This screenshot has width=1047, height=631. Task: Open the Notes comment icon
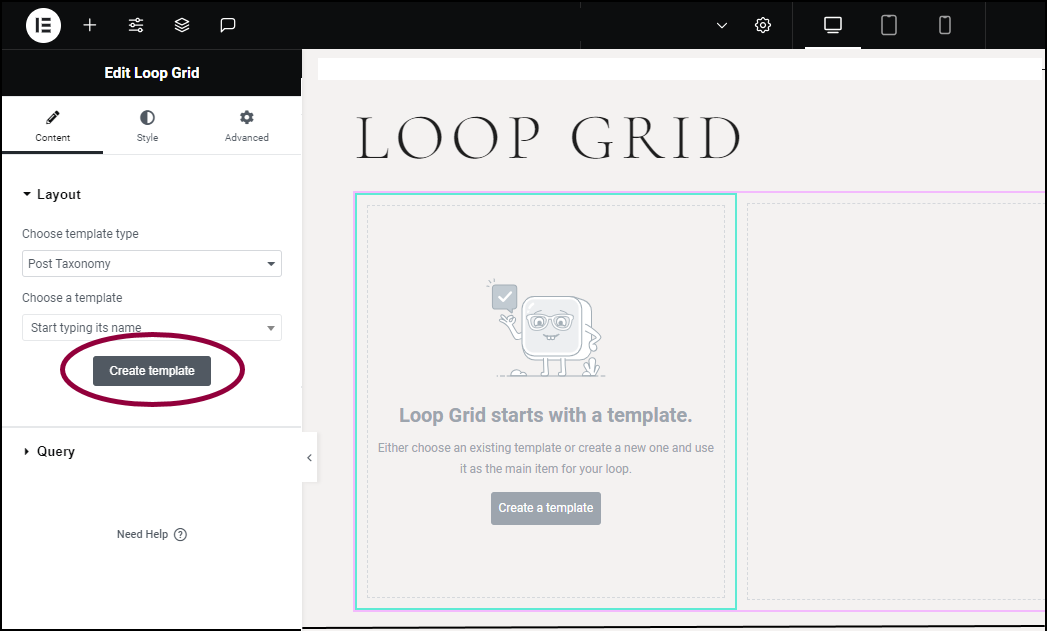(228, 25)
